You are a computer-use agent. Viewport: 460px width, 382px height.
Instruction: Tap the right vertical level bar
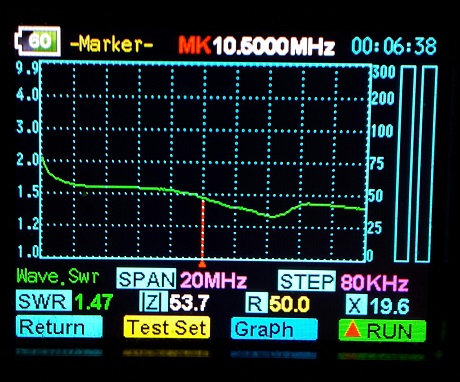[x=426, y=164]
